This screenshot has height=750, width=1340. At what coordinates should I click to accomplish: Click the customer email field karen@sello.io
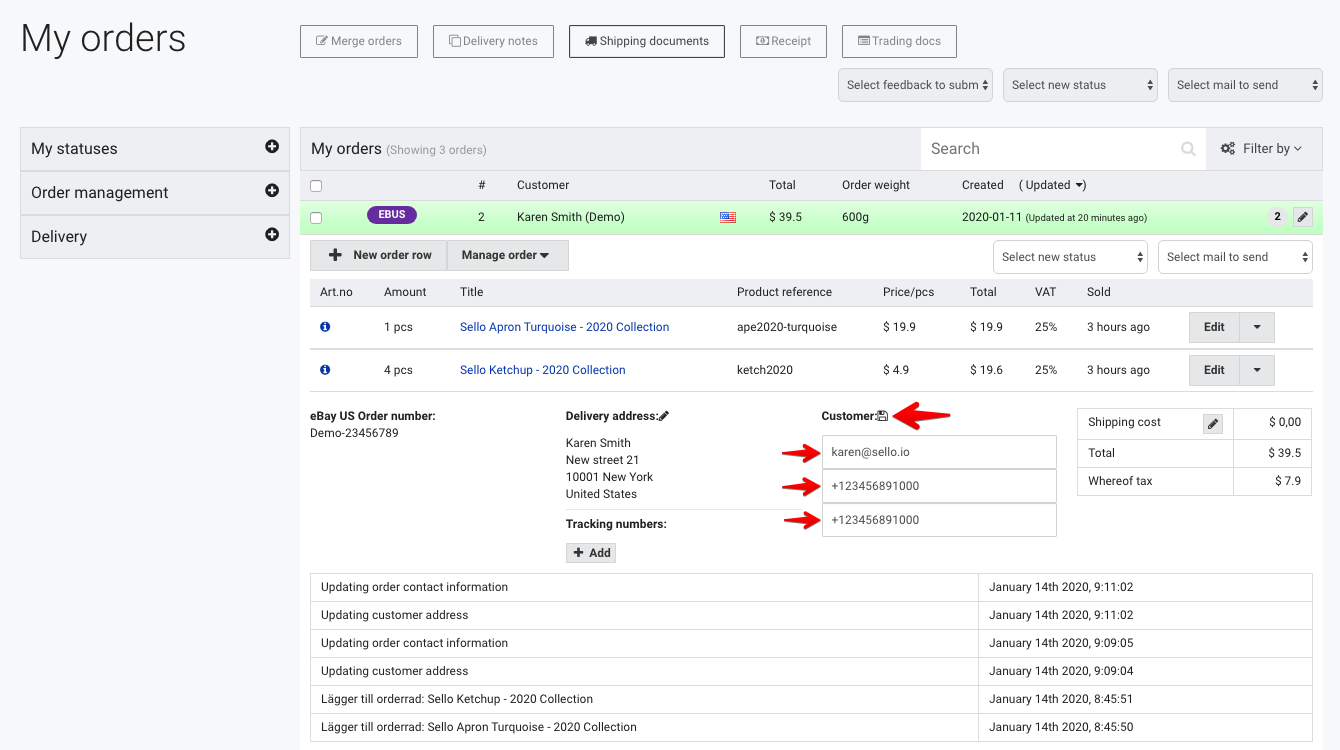(939, 452)
